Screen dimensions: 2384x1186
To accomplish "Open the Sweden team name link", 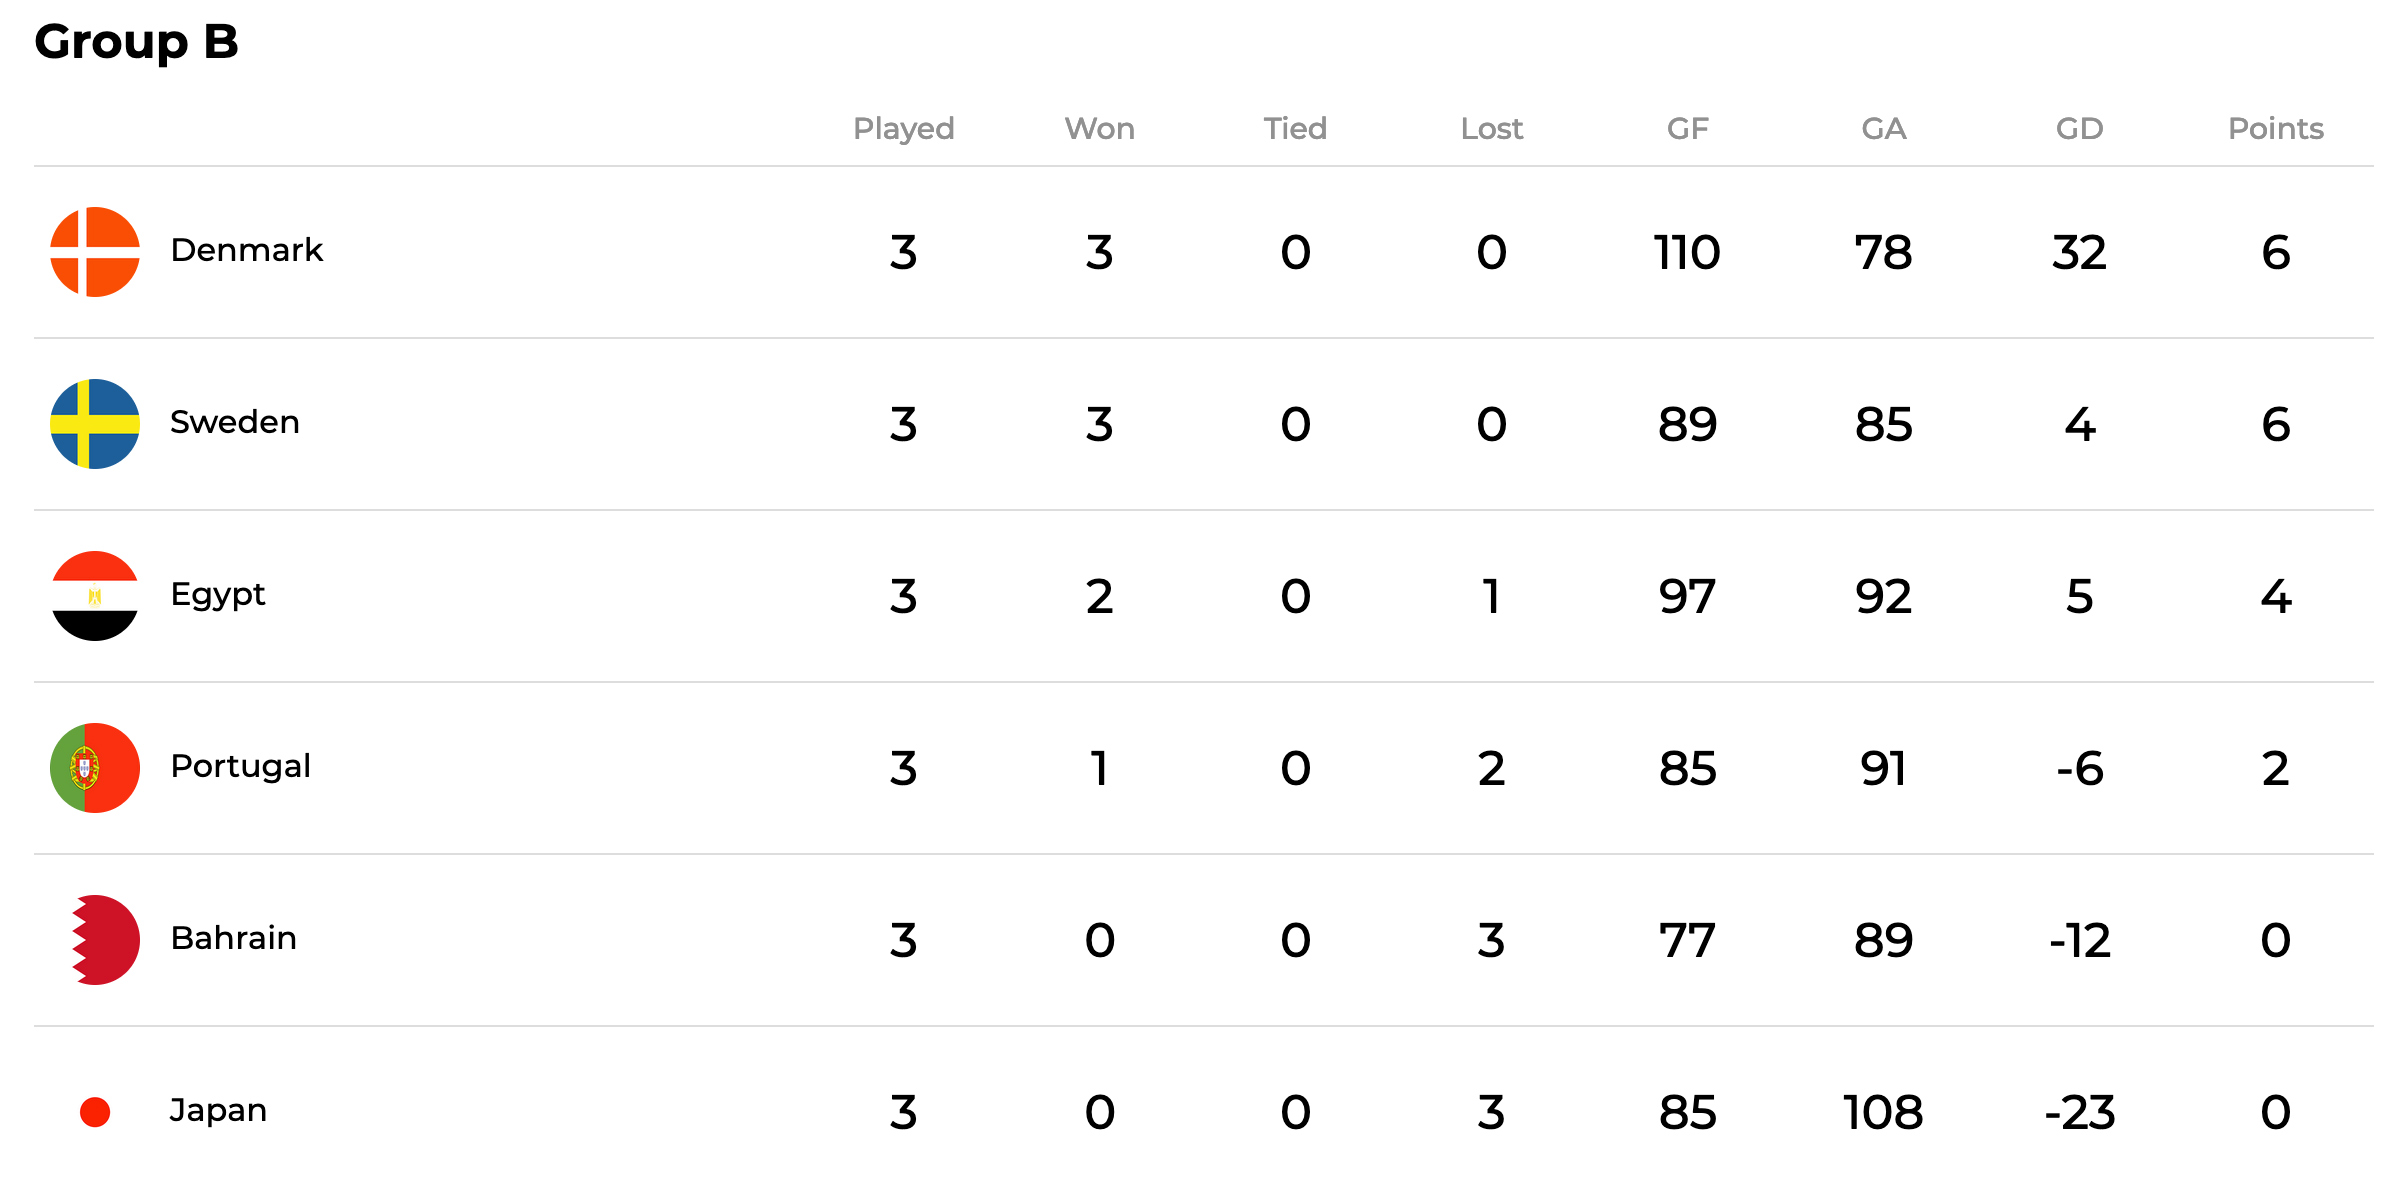I will click(x=235, y=422).
